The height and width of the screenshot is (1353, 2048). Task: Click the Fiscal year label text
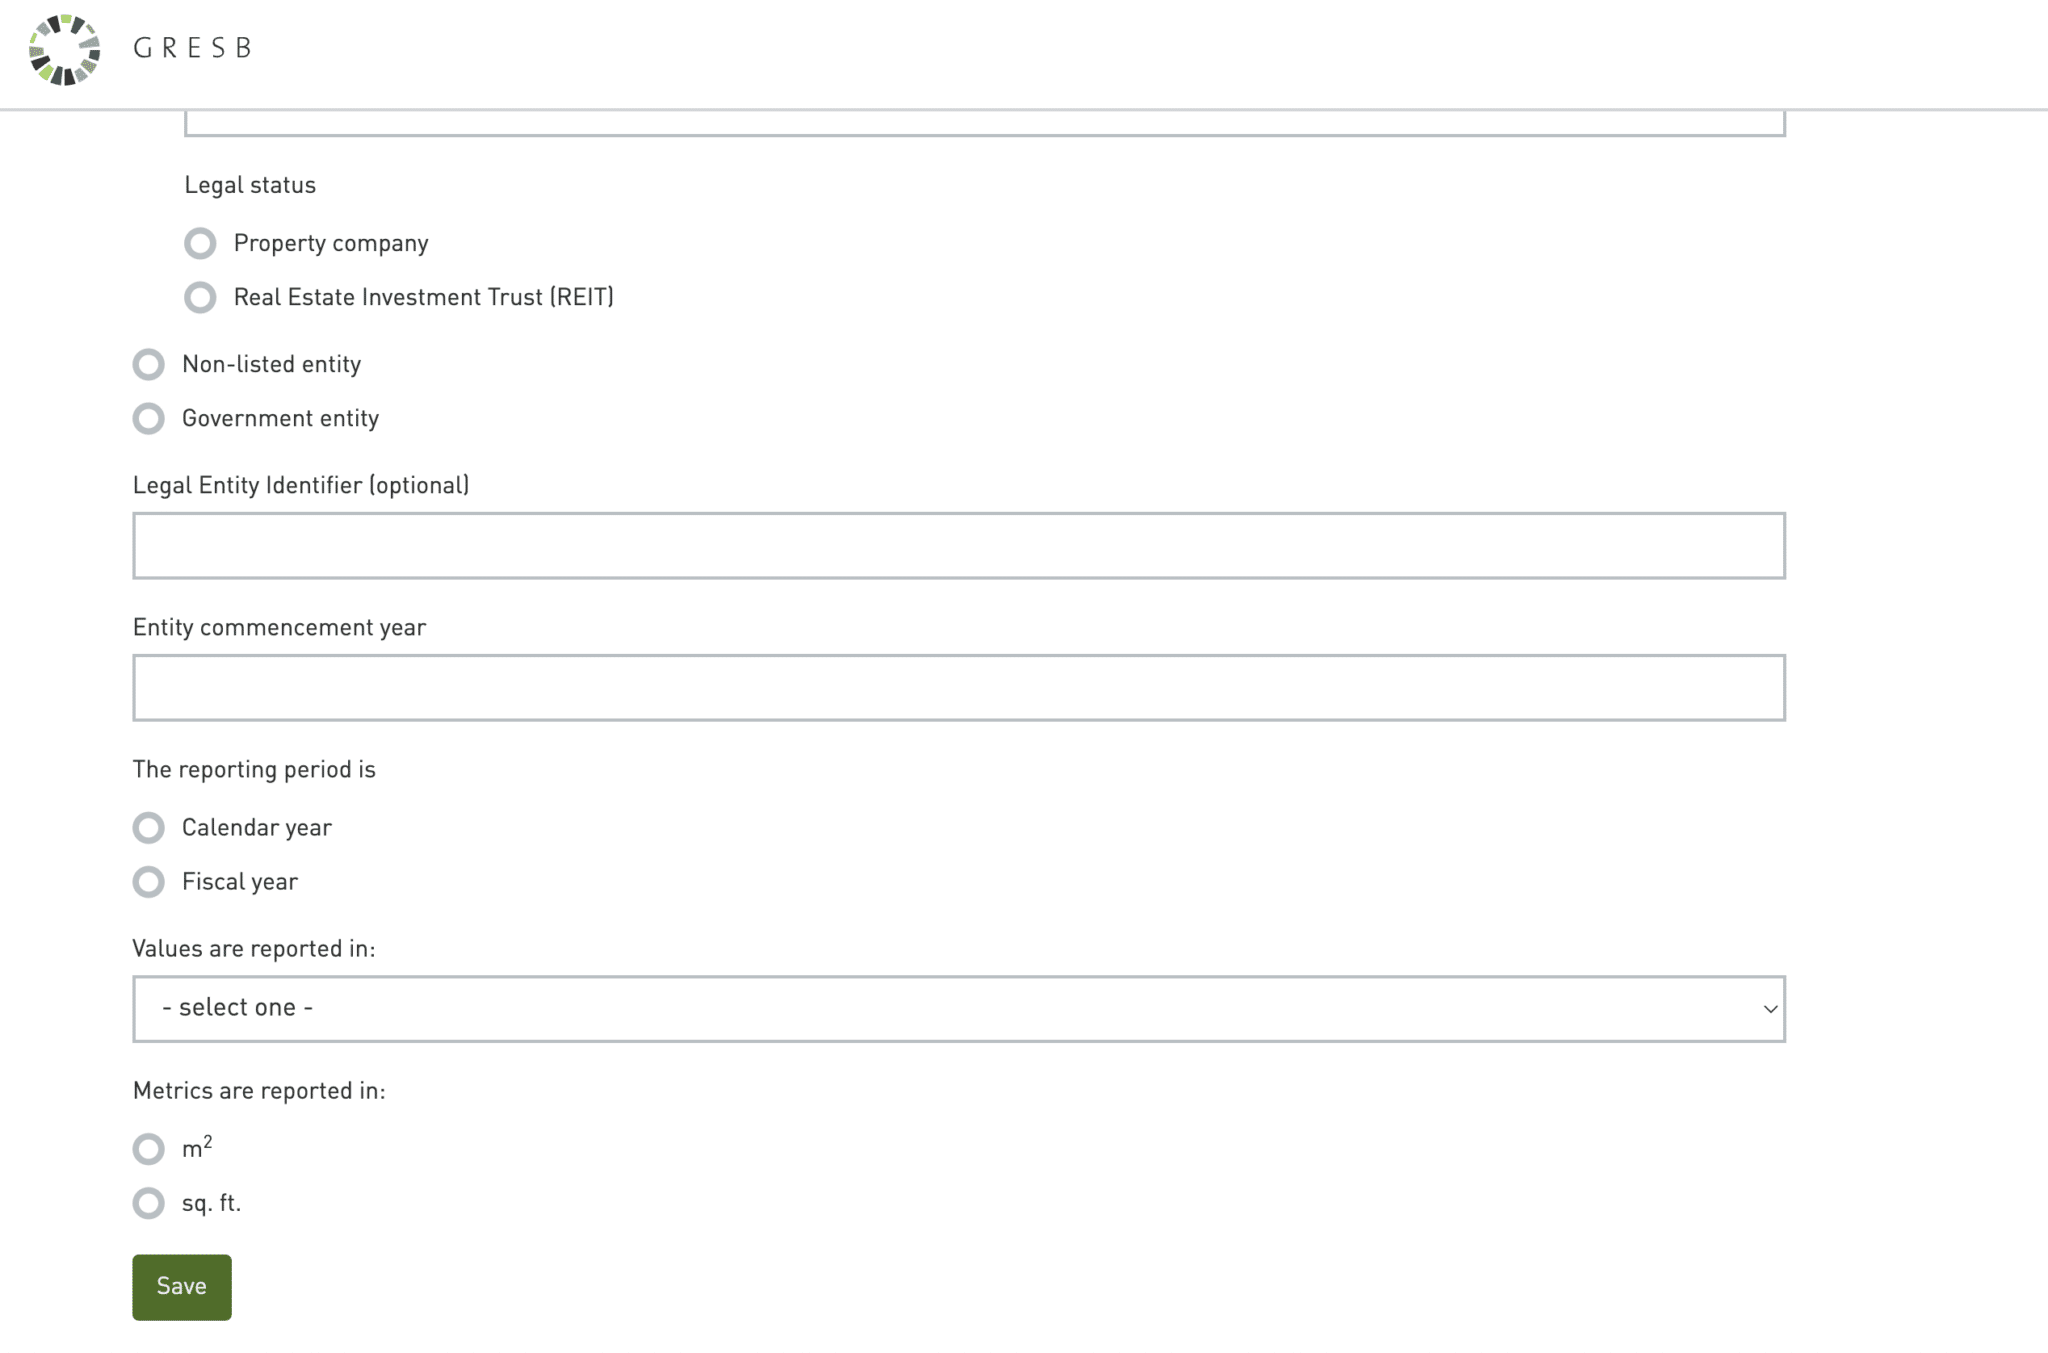coord(240,882)
